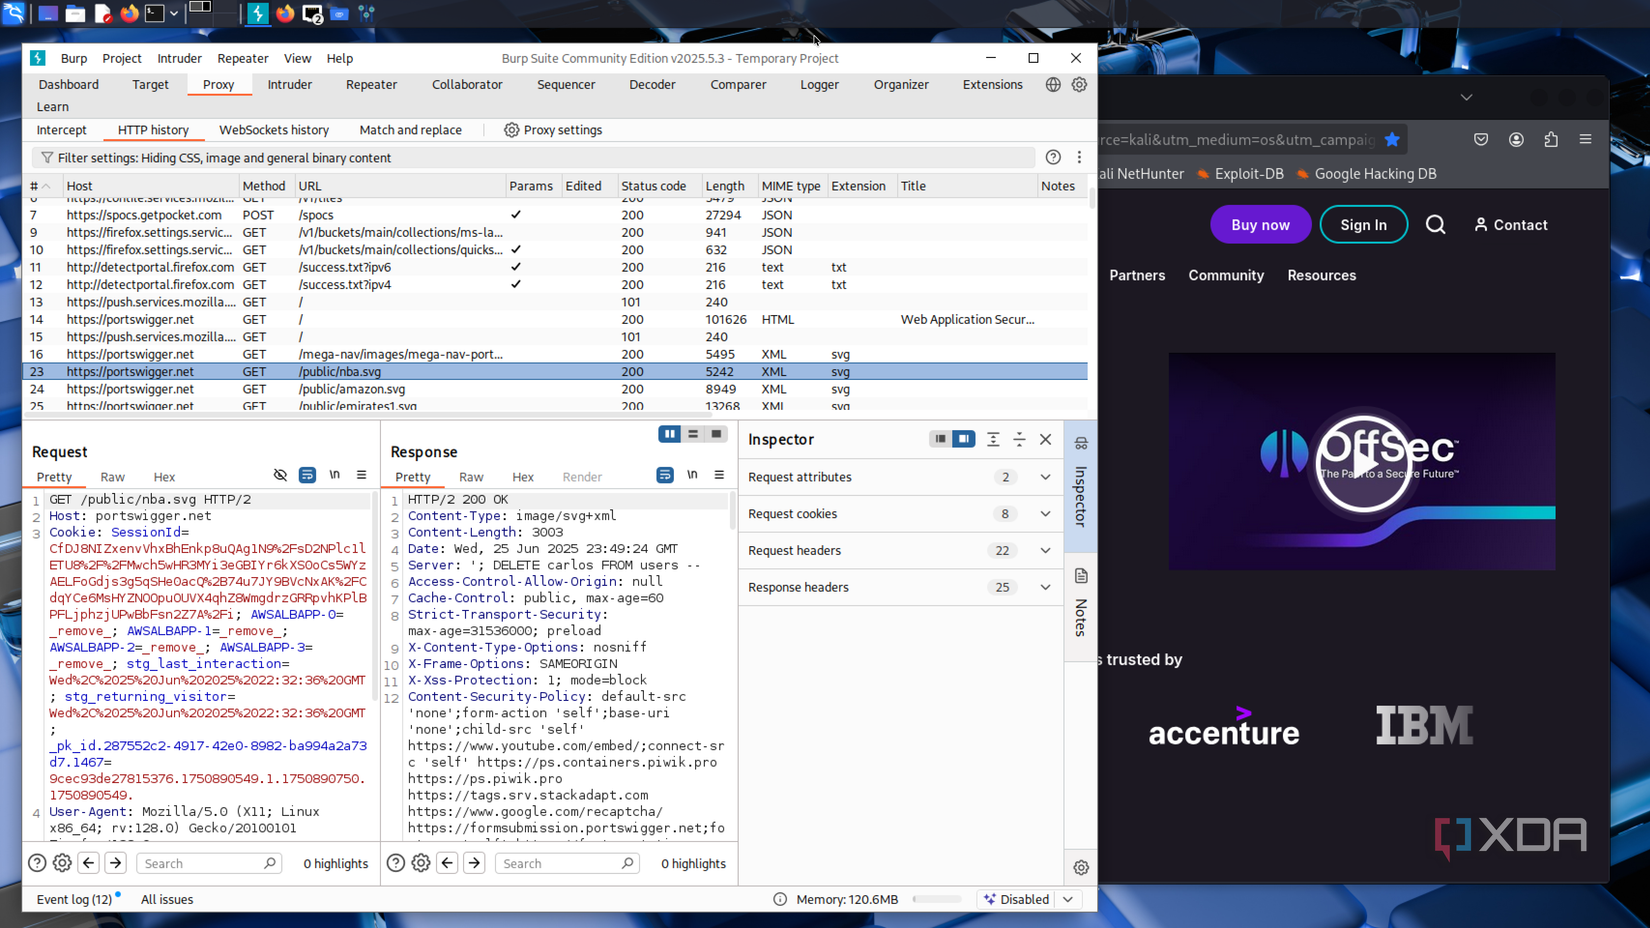The width and height of the screenshot is (1650, 928).
Task: Enable newline display with the \n icon in Response
Action: pos(692,475)
